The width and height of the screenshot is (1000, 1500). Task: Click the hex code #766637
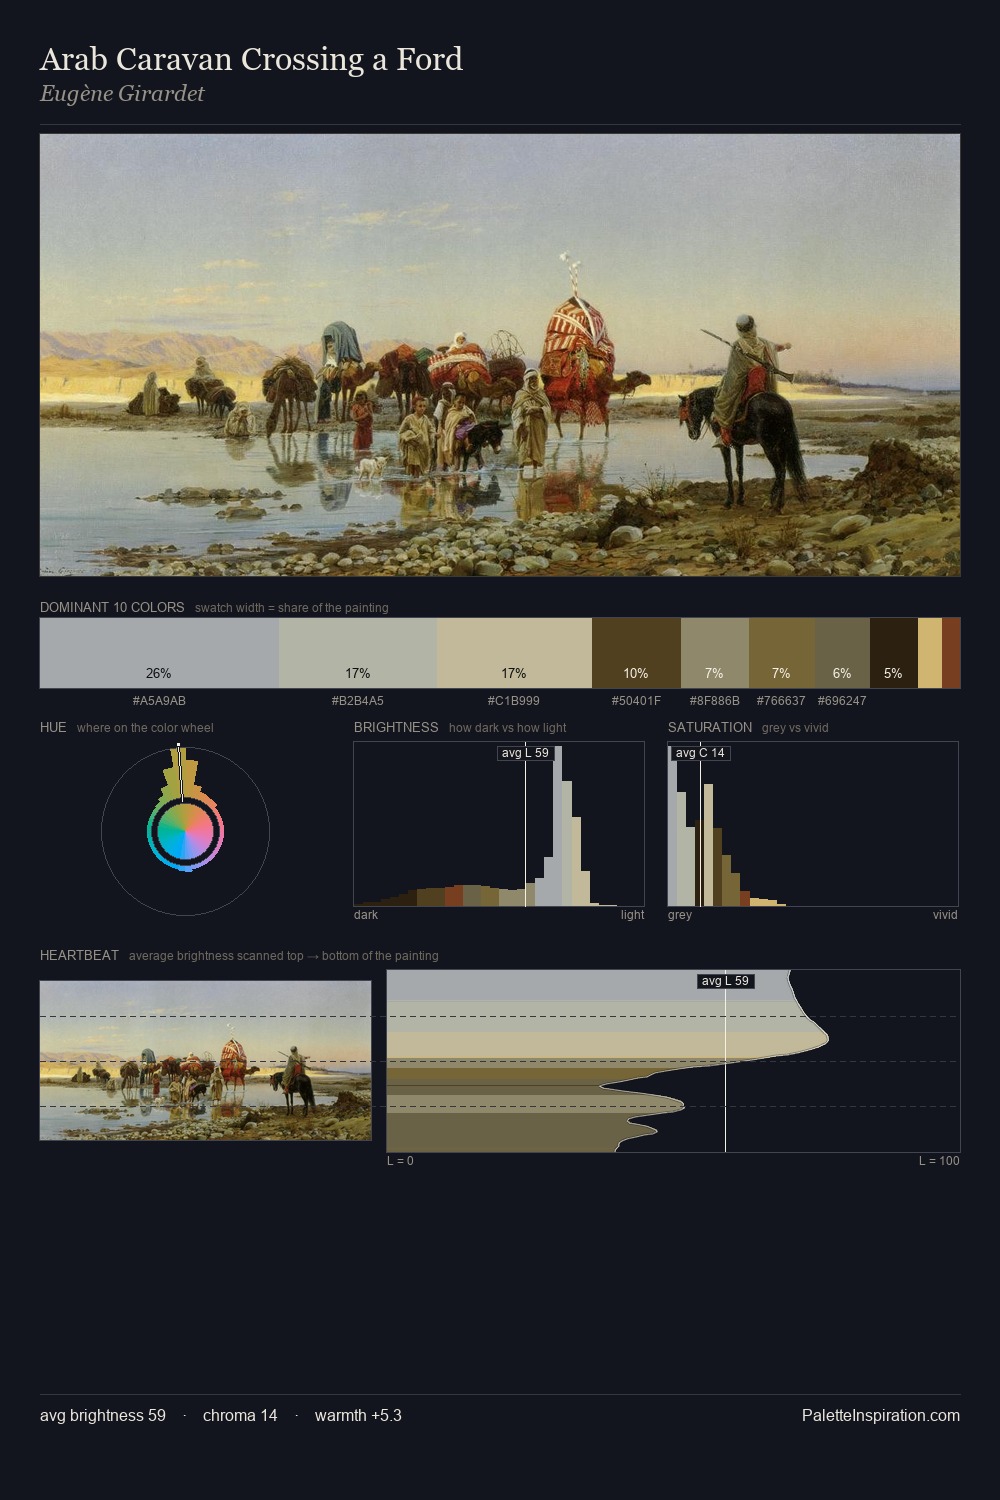tap(781, 701)
